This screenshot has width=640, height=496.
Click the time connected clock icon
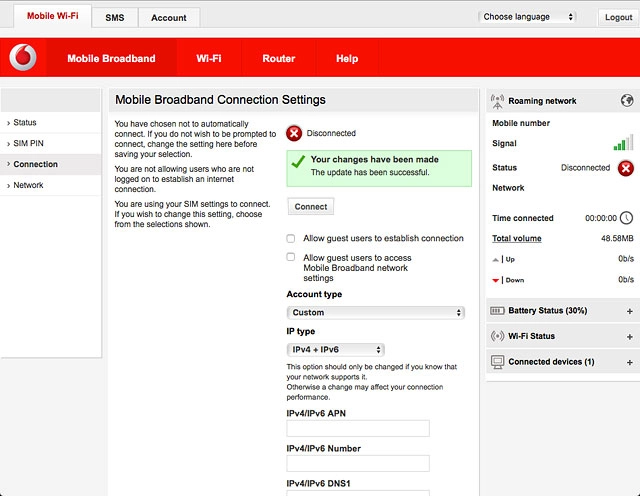tap(626, 218)
